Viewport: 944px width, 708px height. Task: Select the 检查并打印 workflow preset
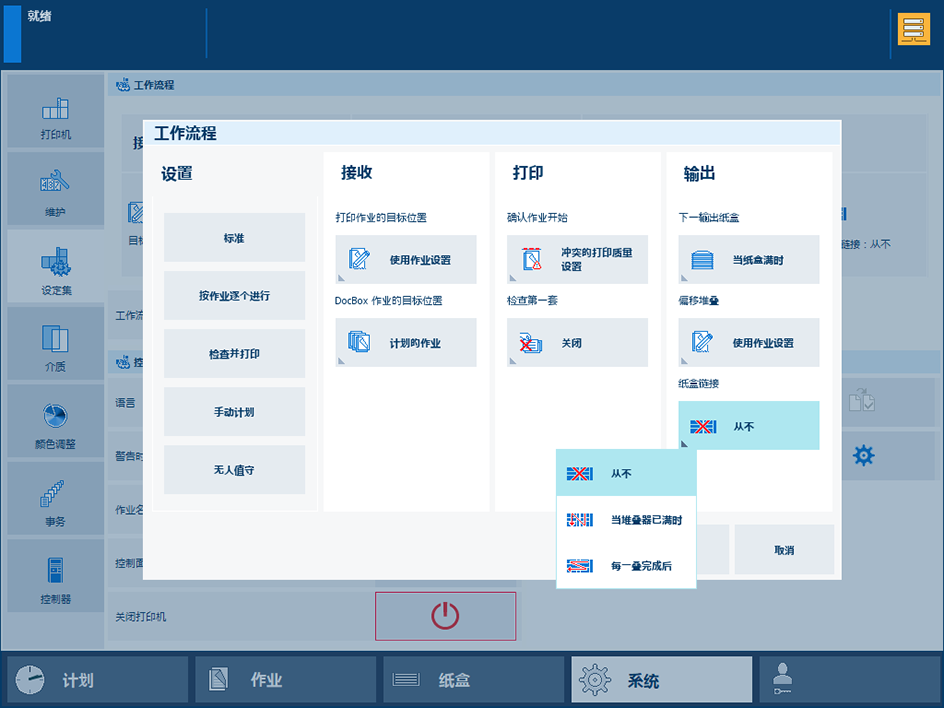pyautogui.click(x=234, y=354)
